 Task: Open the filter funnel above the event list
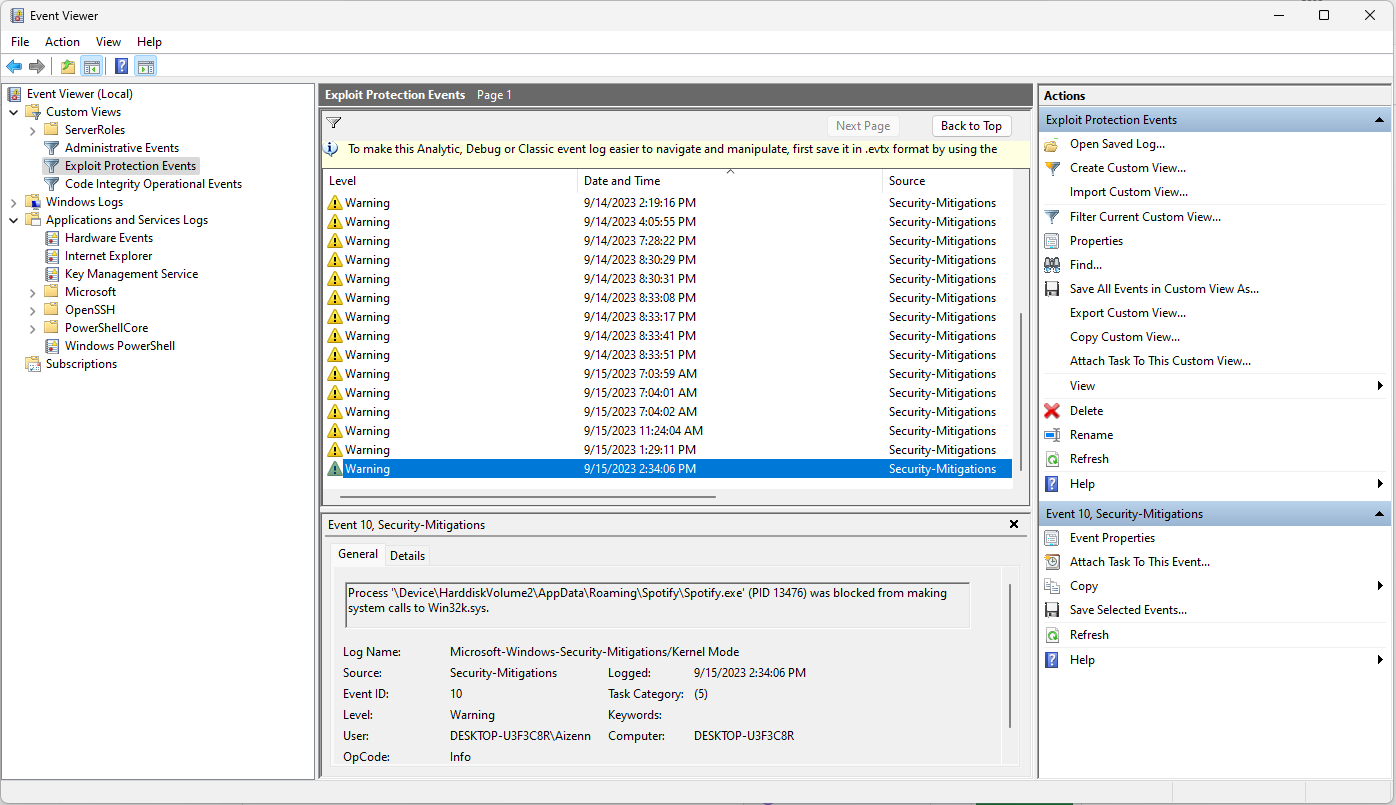coord(334,123)
